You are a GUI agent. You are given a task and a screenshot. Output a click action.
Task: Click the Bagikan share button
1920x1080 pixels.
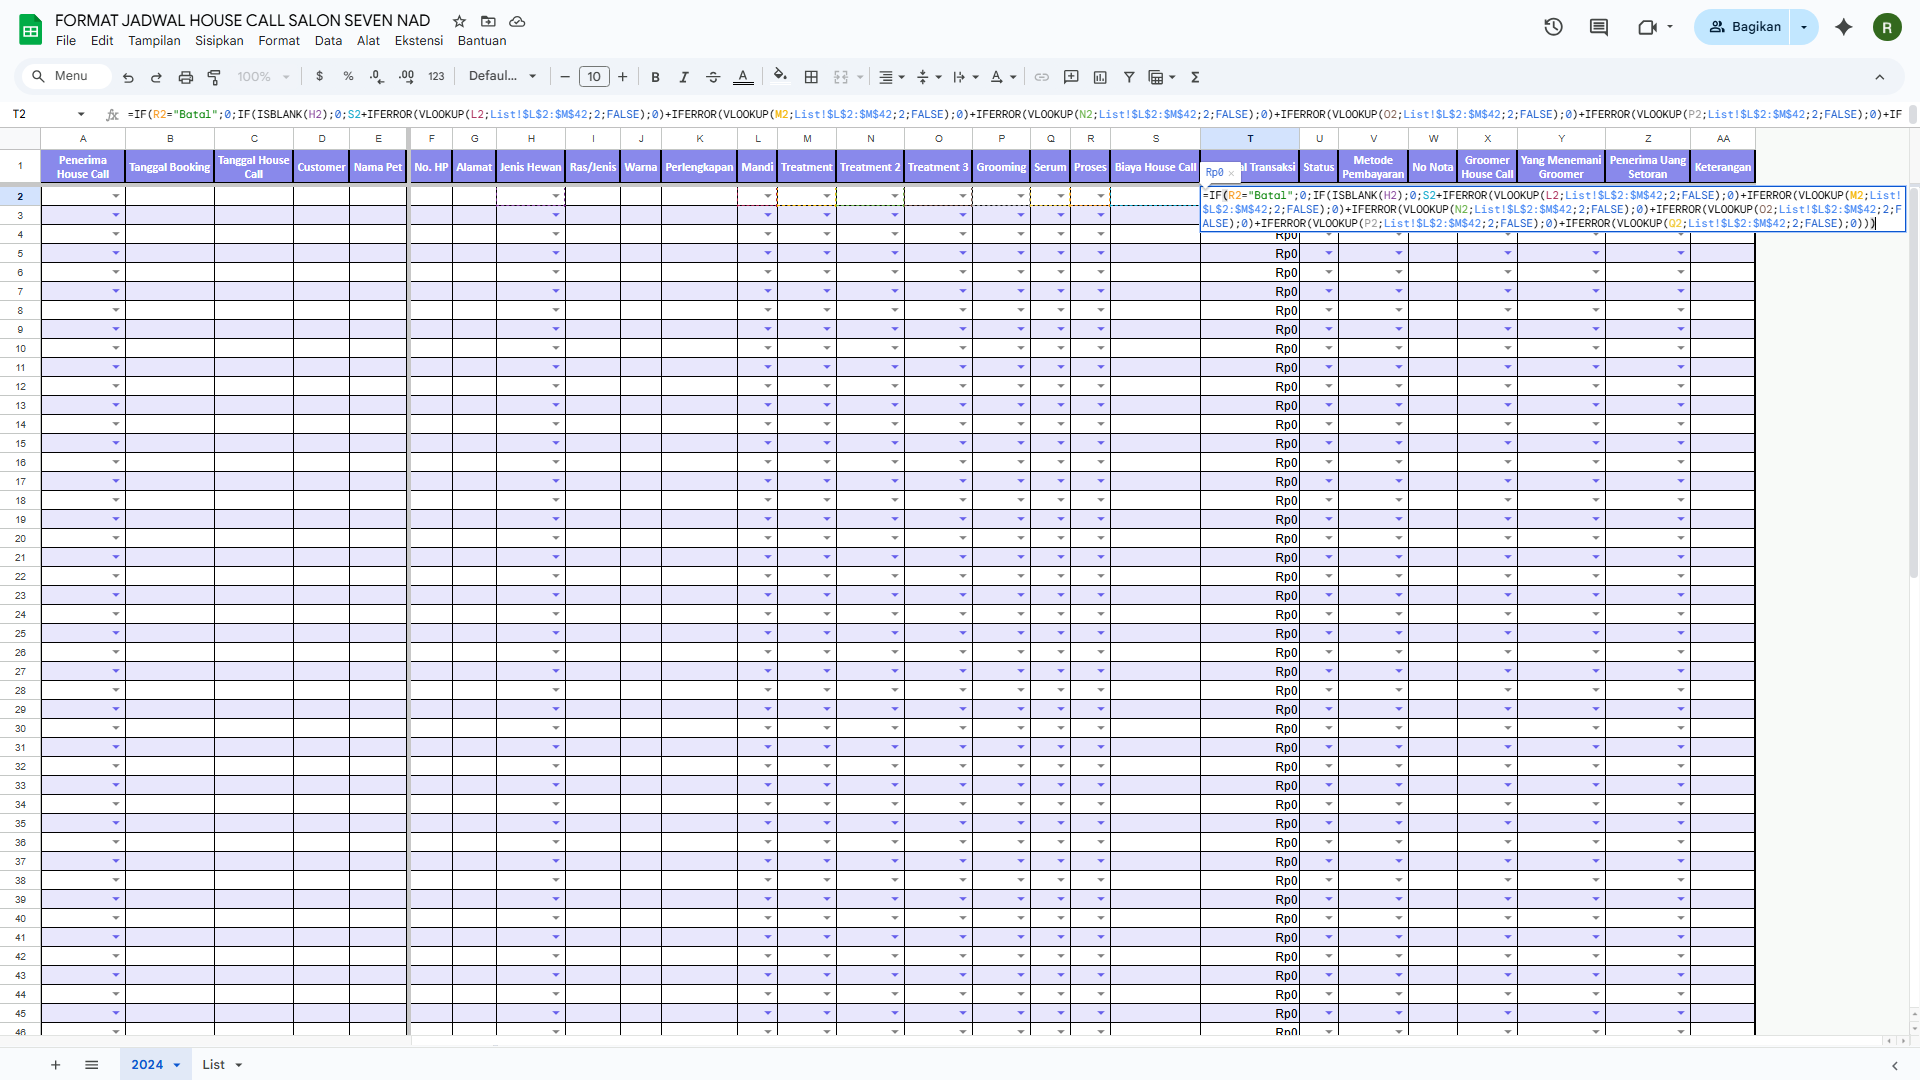point(1745,27)
